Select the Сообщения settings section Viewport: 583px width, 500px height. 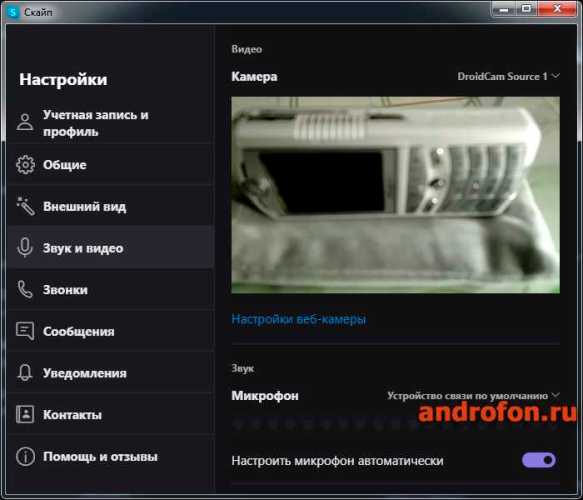(x=110, y=331)
